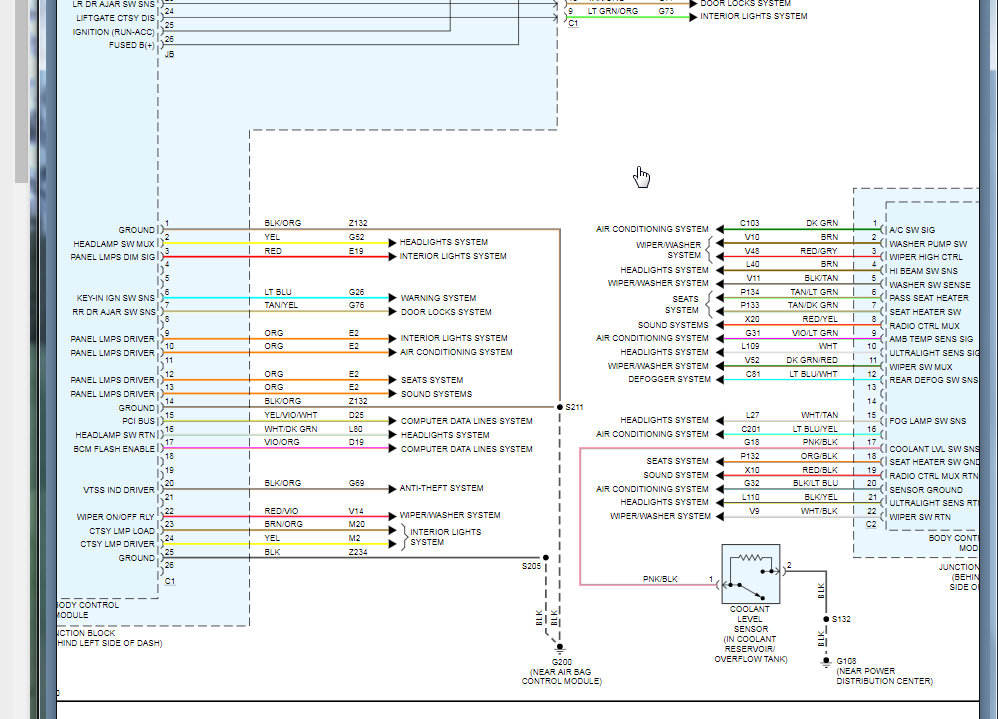Screen dimensions: 998x719
Task: Click the LT BLU wire label for G26
Action: point(278,292)
